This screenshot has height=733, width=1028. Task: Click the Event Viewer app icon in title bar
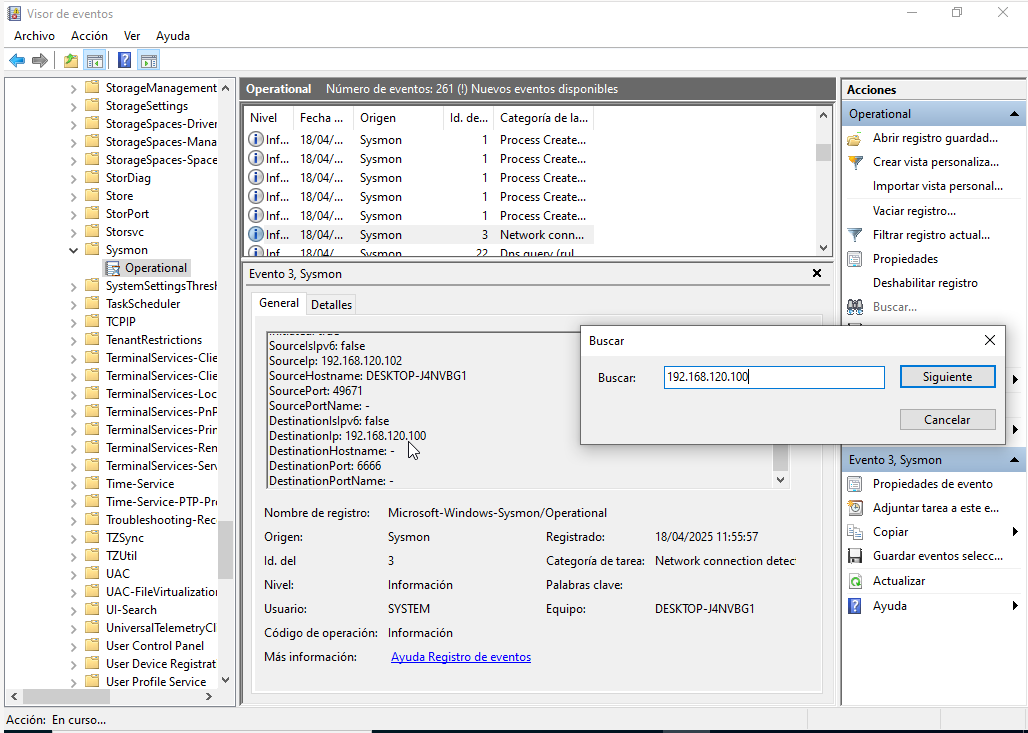(x=13, y=12)
